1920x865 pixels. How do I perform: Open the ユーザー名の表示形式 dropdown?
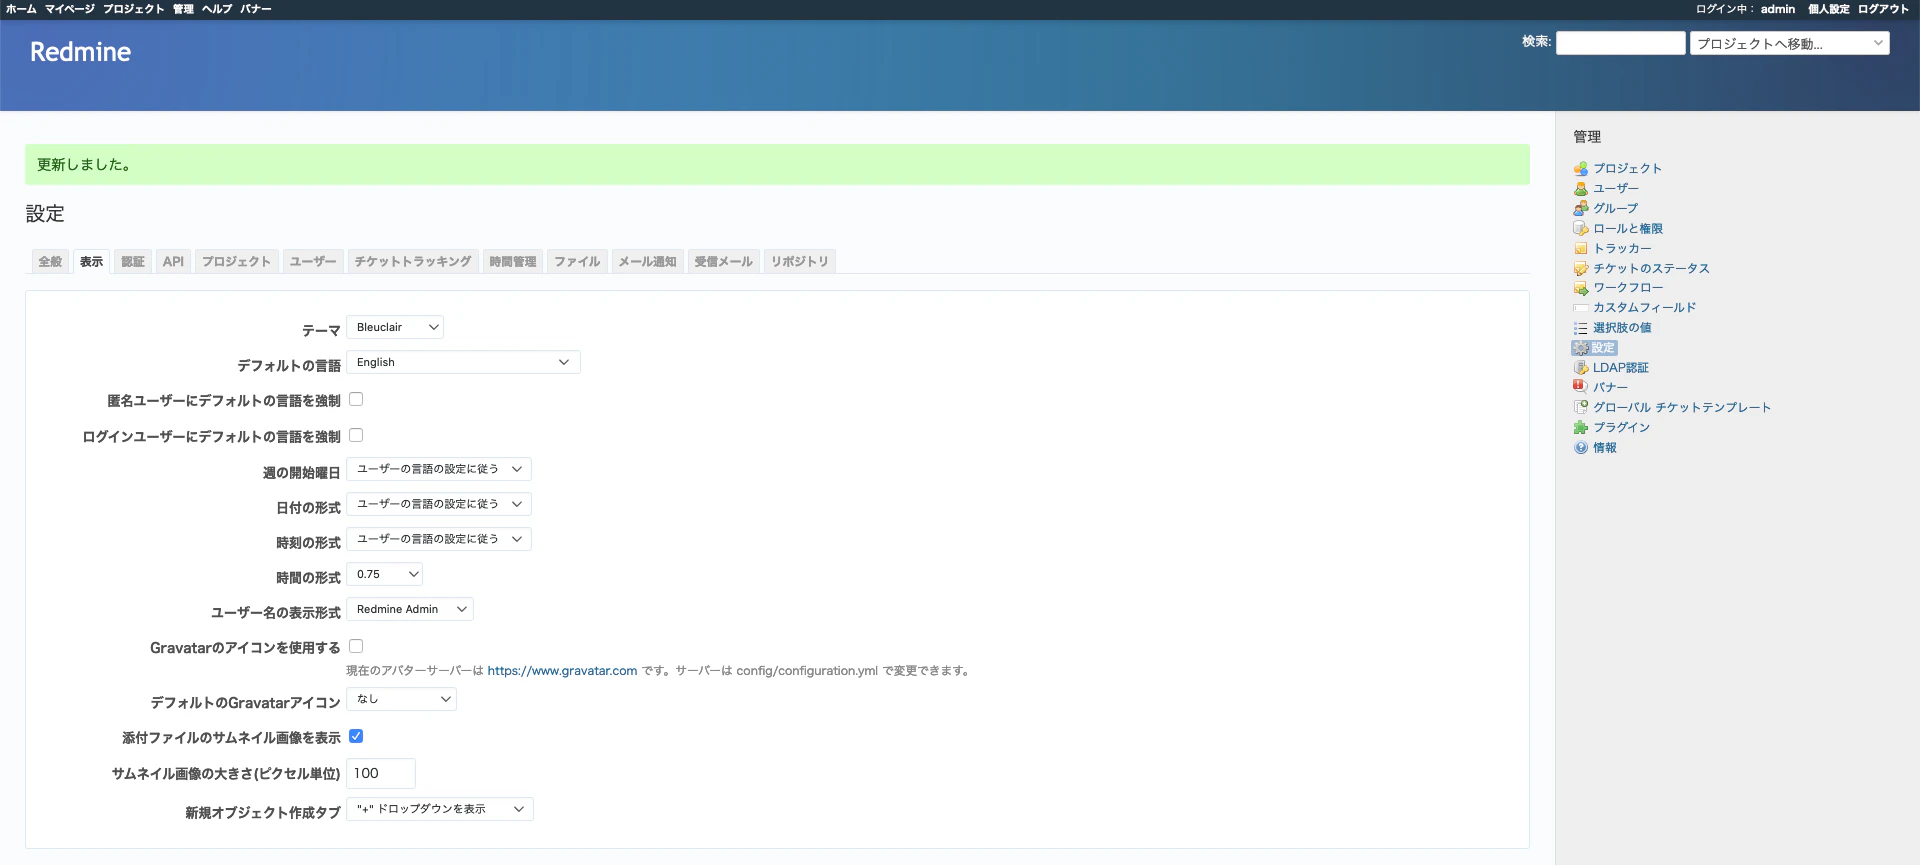pyautogui.click(x=410, y=609)
